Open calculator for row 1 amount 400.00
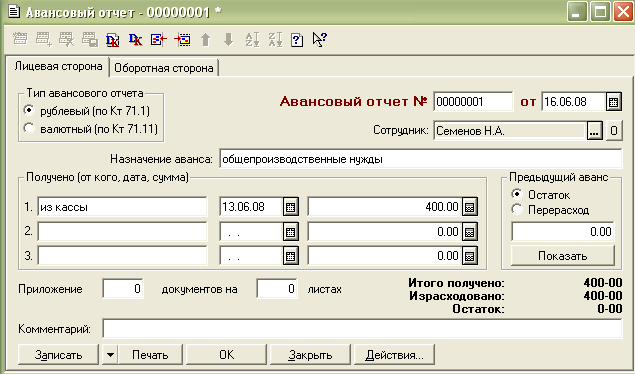 point(469,207)
